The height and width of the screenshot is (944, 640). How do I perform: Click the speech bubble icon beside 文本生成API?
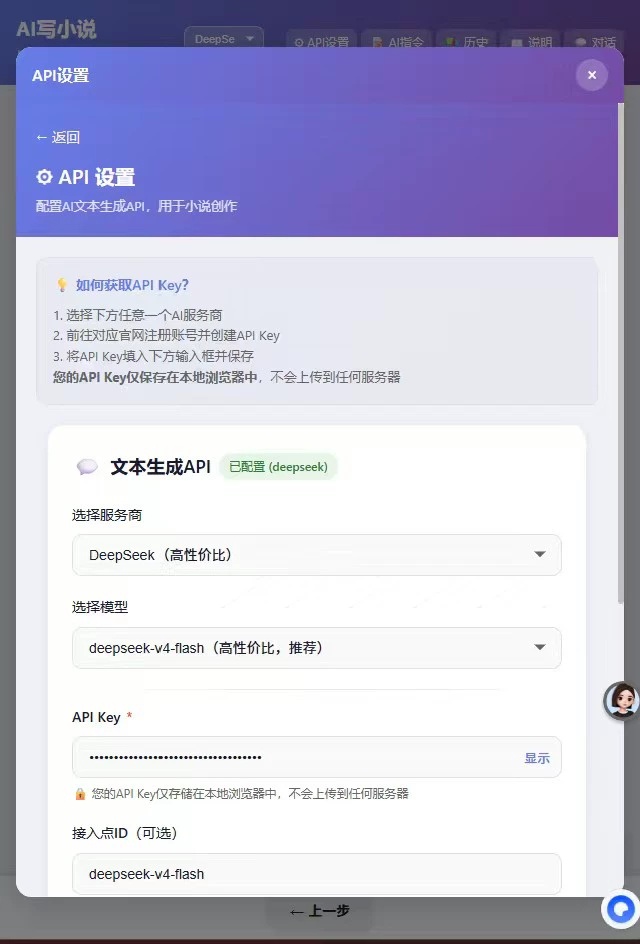tap(87, 467)
